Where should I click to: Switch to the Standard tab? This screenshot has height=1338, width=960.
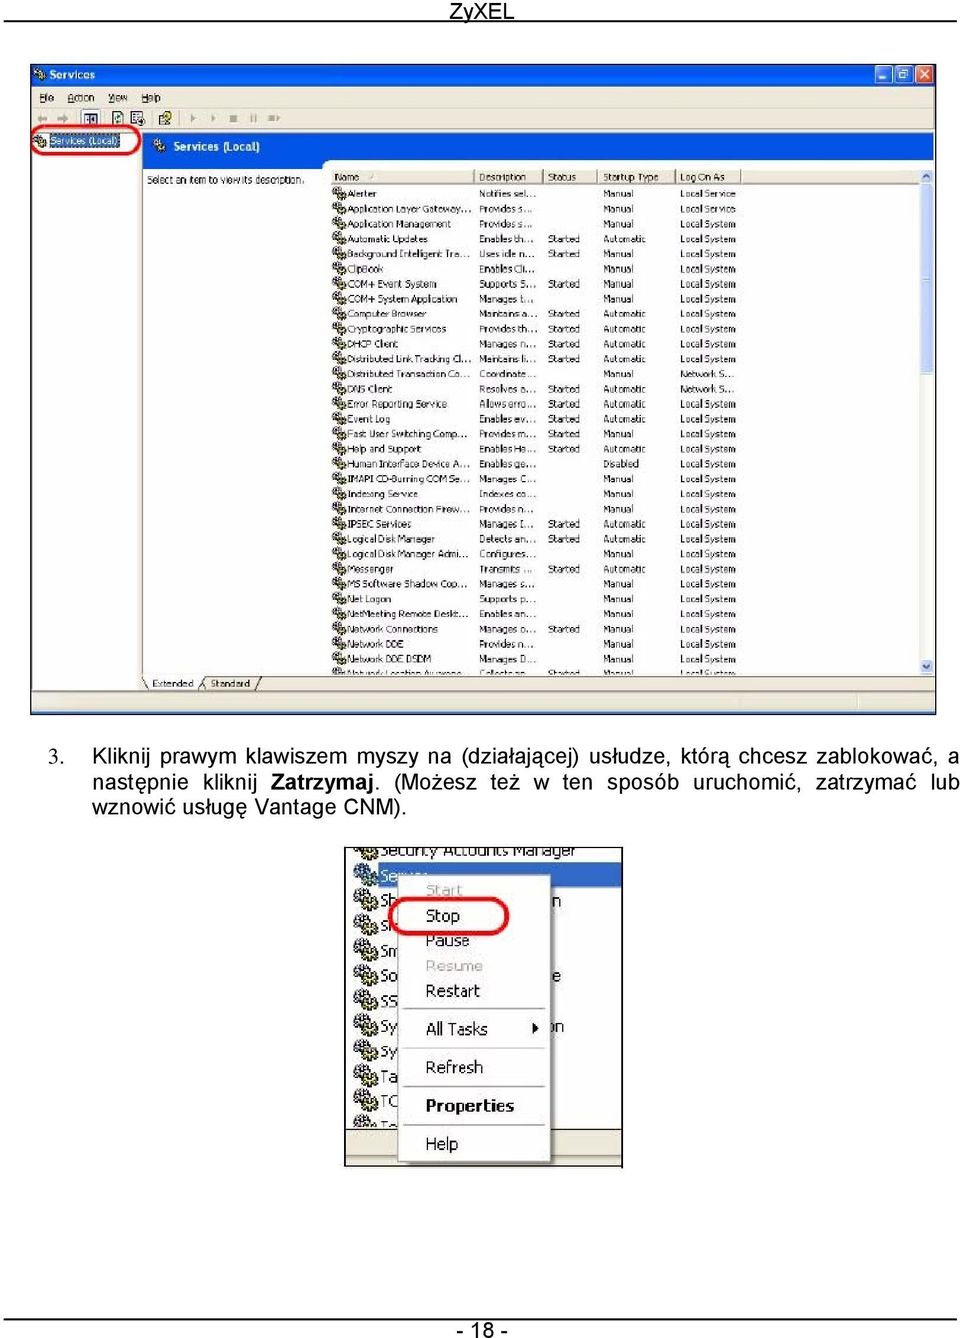230,684
